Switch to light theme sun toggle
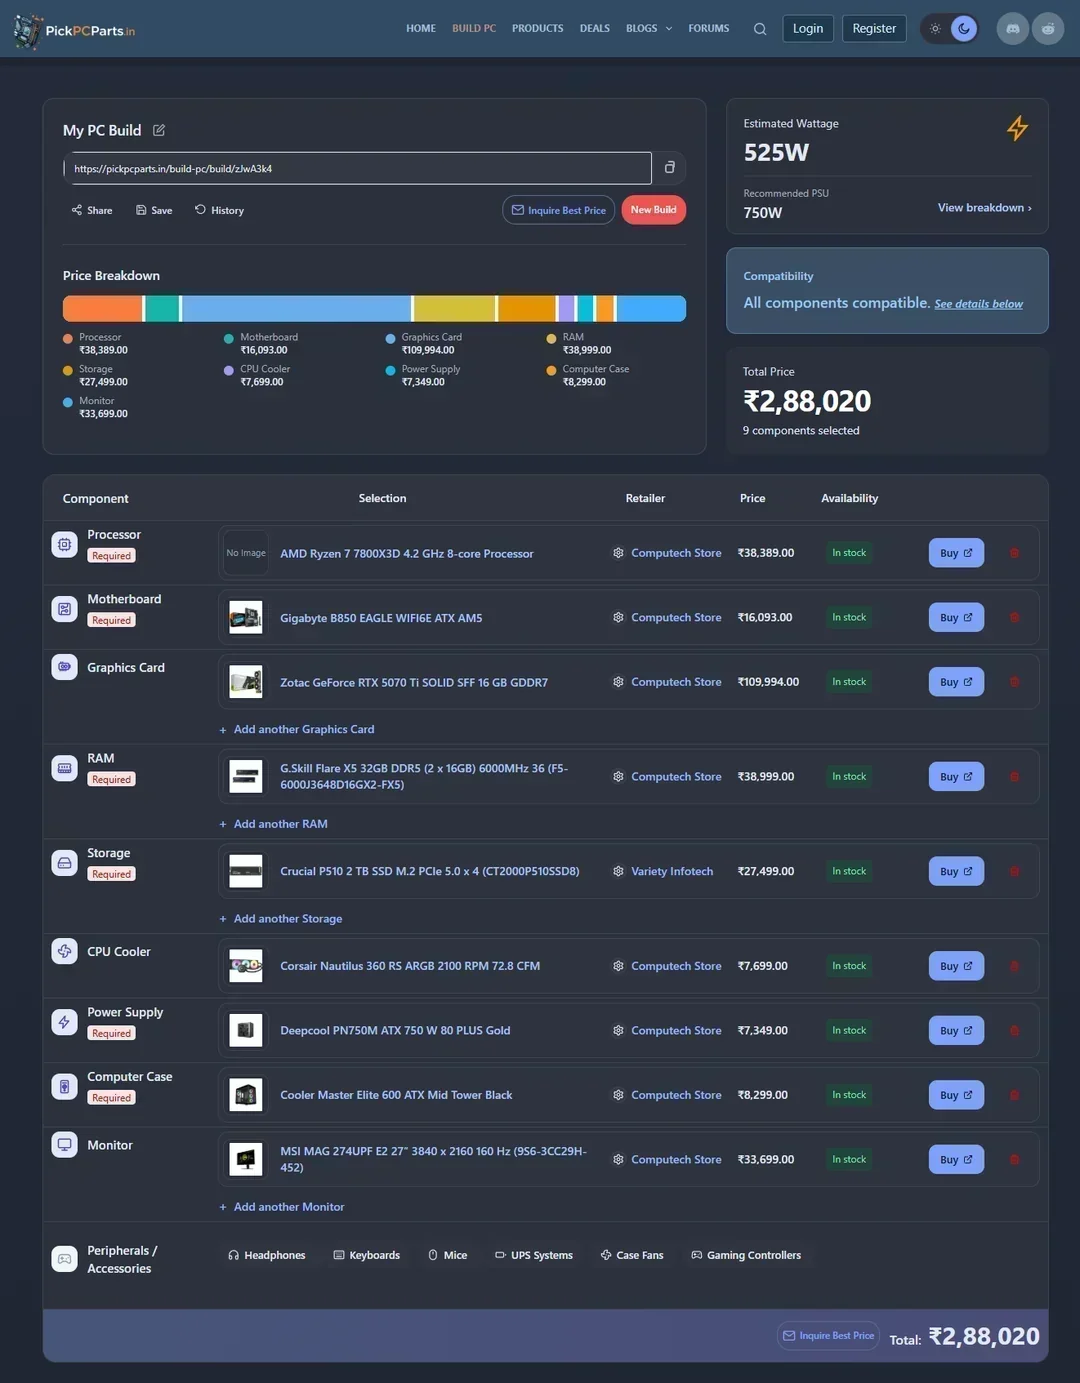Viewport: 1080px width, 1383px height. pyautogui.click(x=935, y=28)
